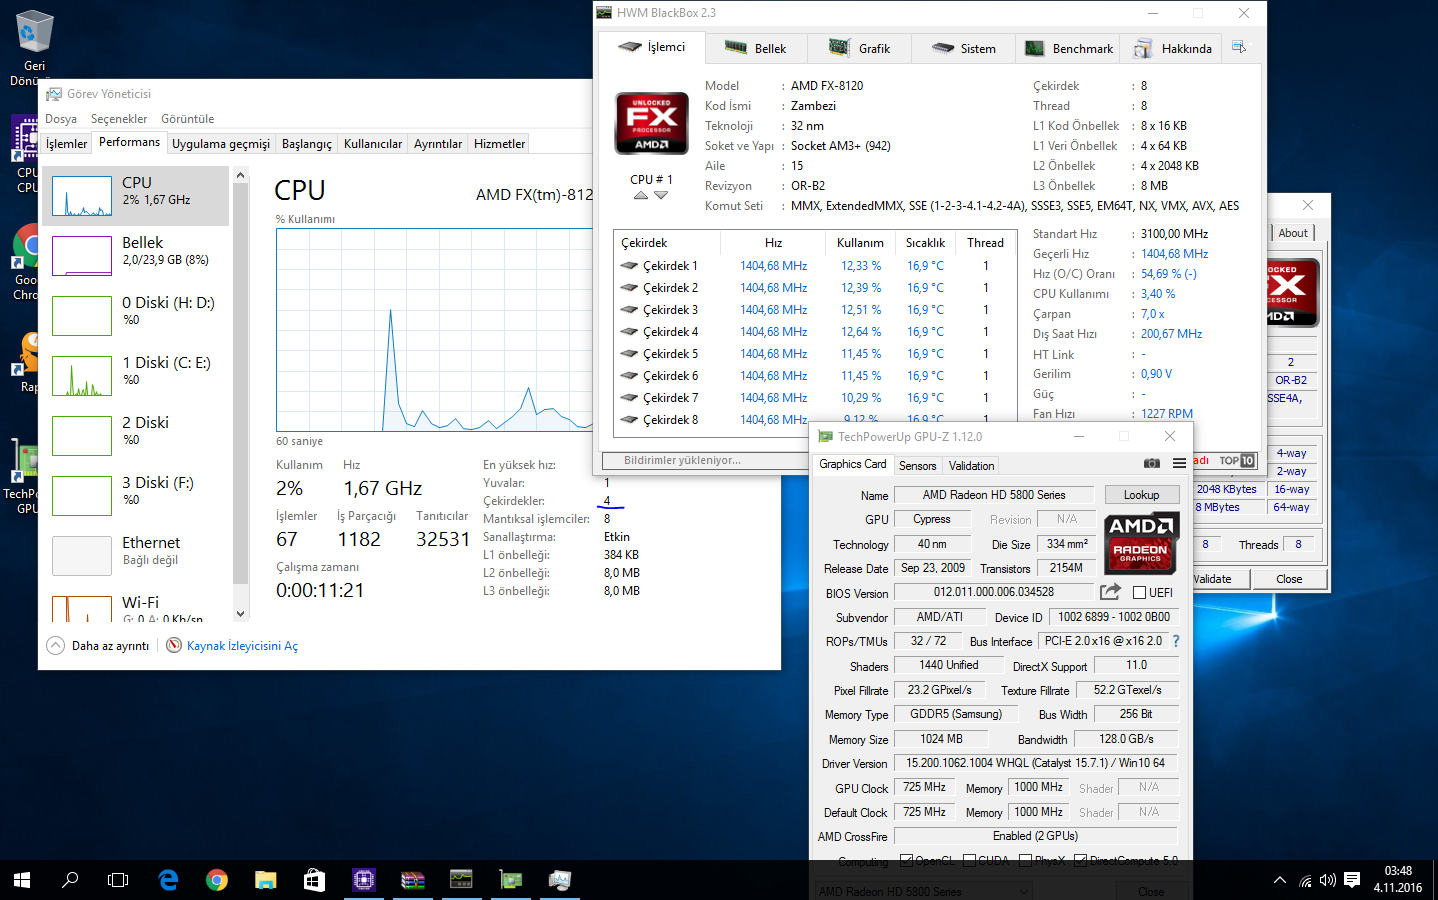Click the Name field AMD Radeon HD 5800 Series
This screenshot has width=1438, height=900.
(x=994, y=495)
